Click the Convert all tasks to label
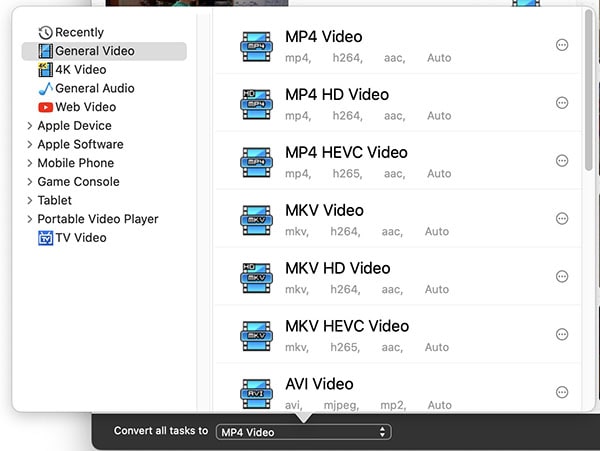Viewport: 600px width, 451px height. pyautogui.click(x=161, y=431)
